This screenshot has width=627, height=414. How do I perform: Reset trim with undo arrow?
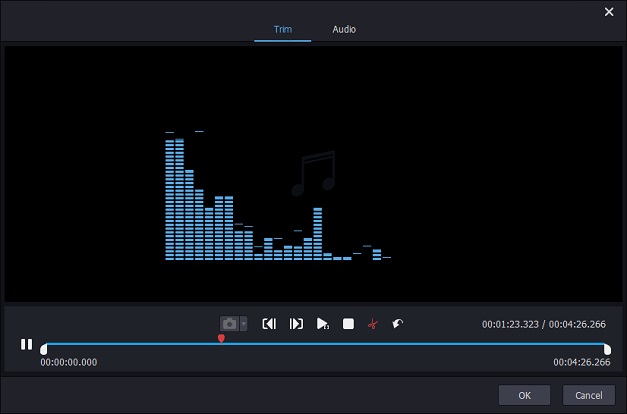(397, 323)
